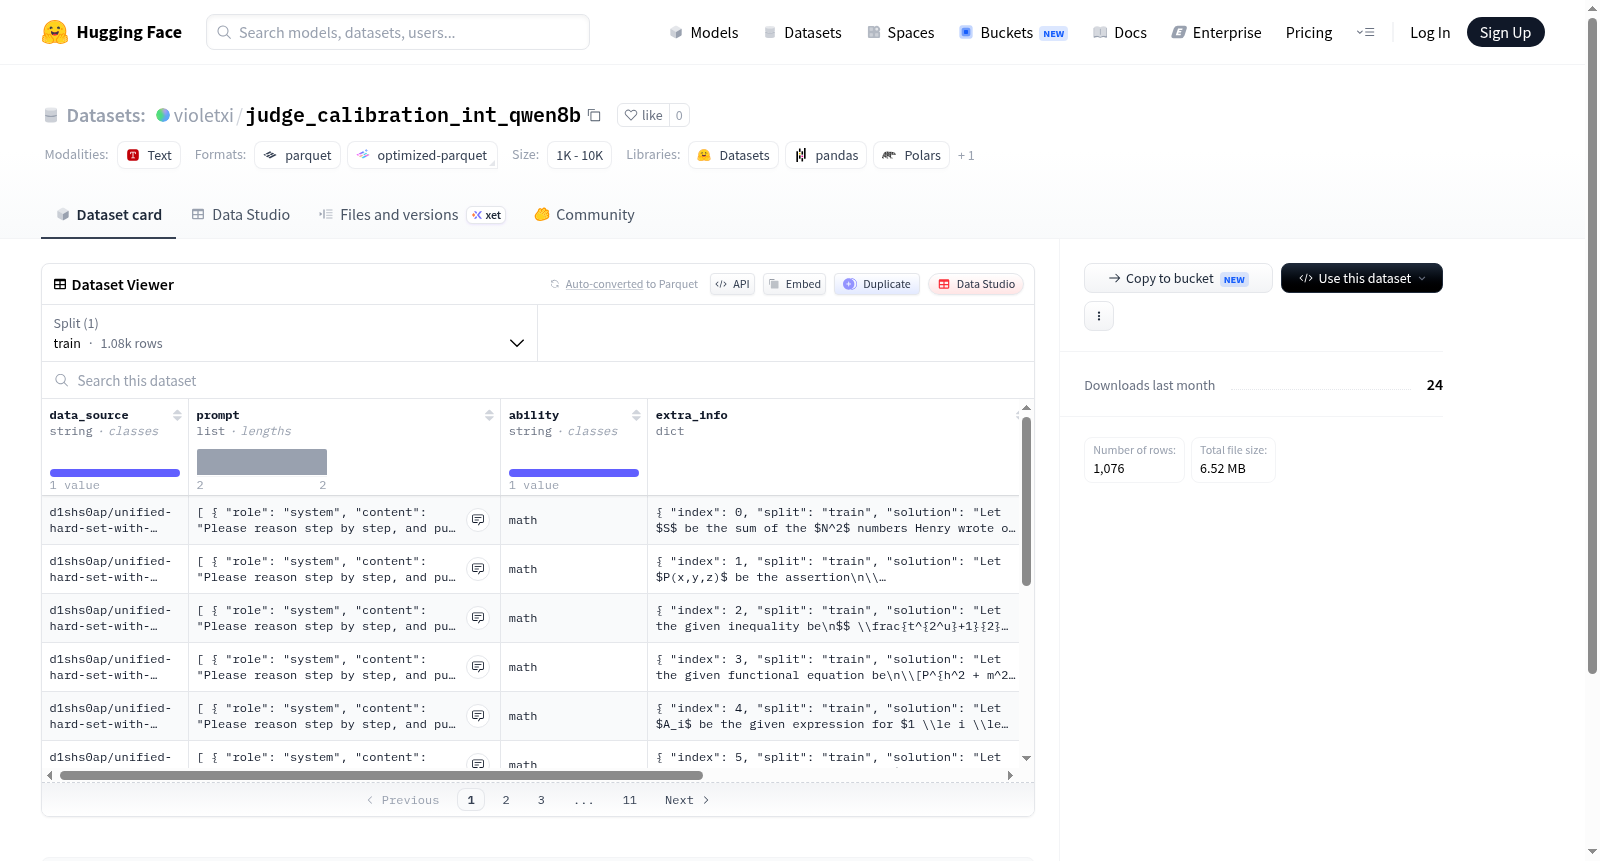Select the Datasets library tag
1600x861 pixels.
(x=733, y=155)
